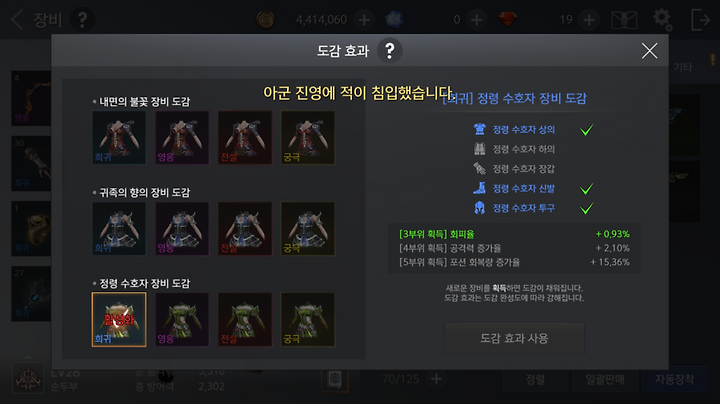Viewport: 720px width, 404px height.
Task: Toggle the 정령 수호자 신발 checkmark
Action: point(586,189)
